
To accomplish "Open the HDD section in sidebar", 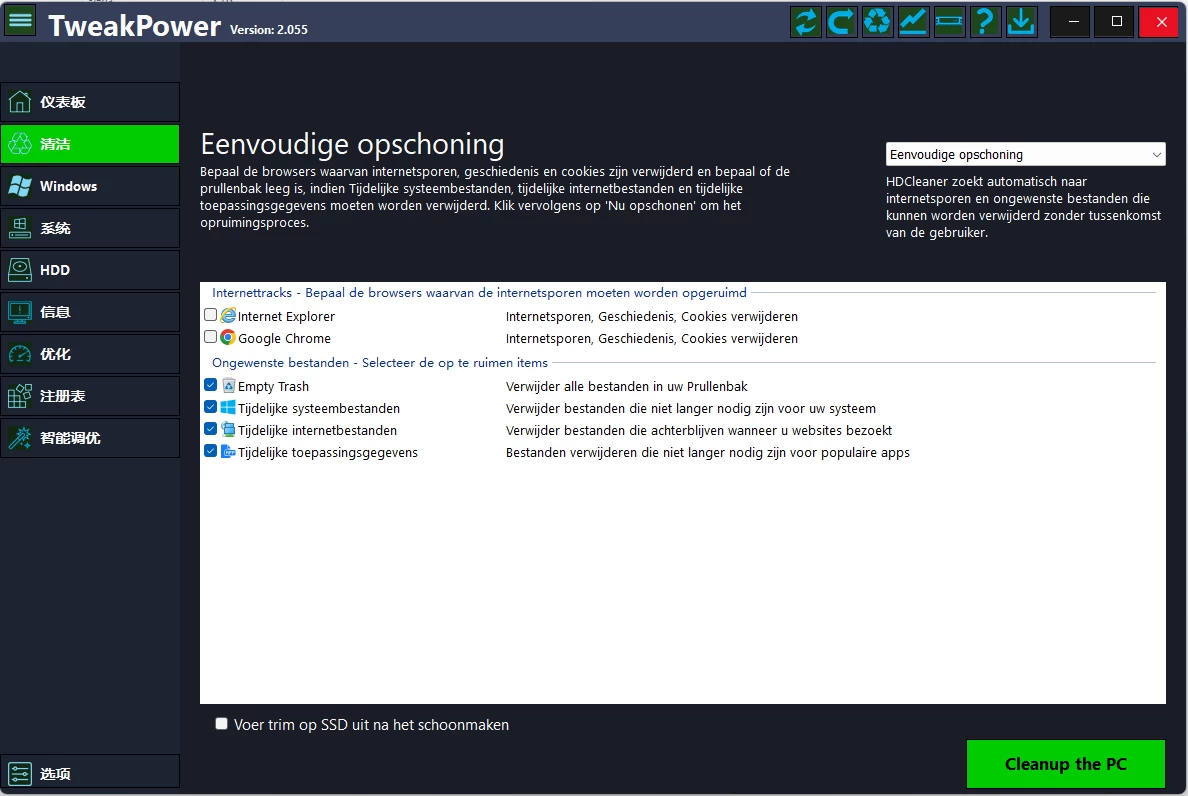I will click(x=90, y=270).
